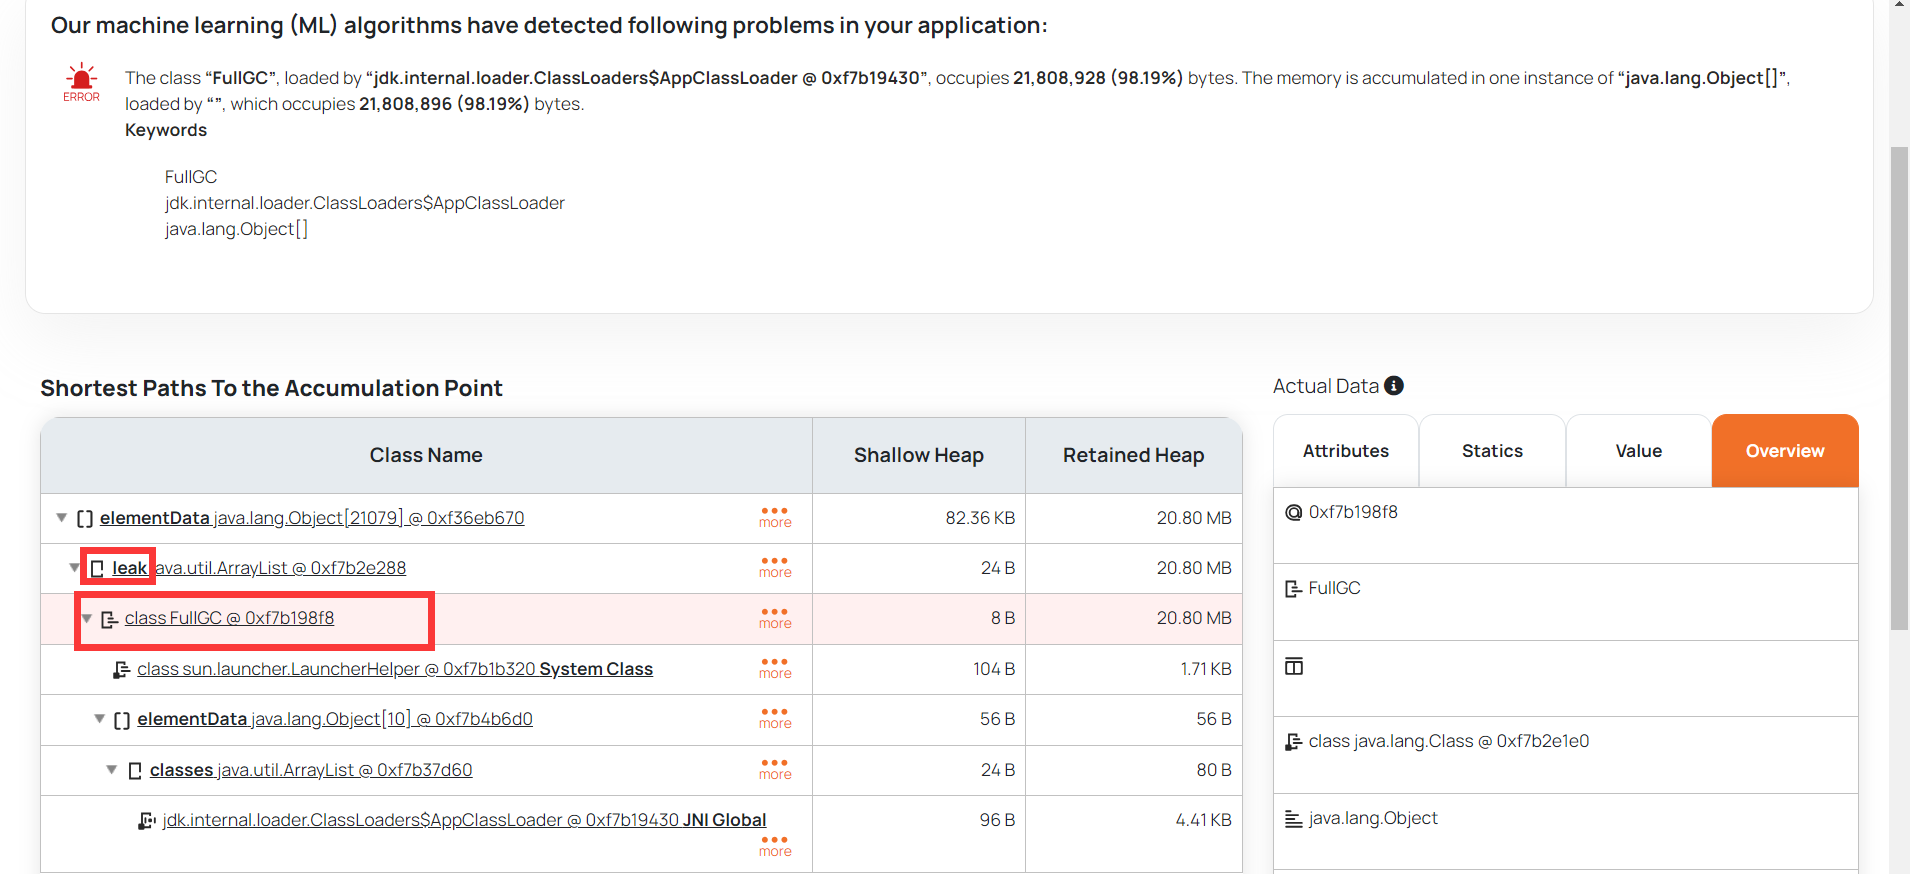The height and width of the screenshot is (874, 1910).
Task: Switch to the Value tab
Action: click(1639, 451)
